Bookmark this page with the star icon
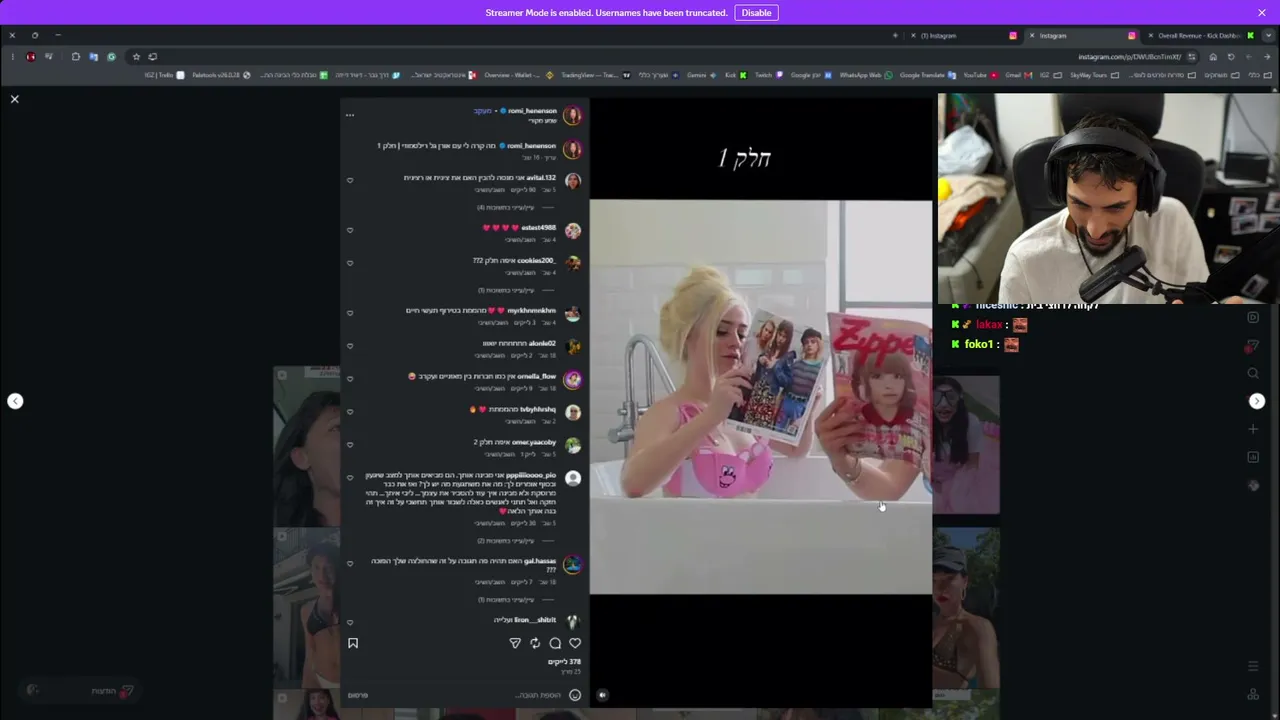 137,57
